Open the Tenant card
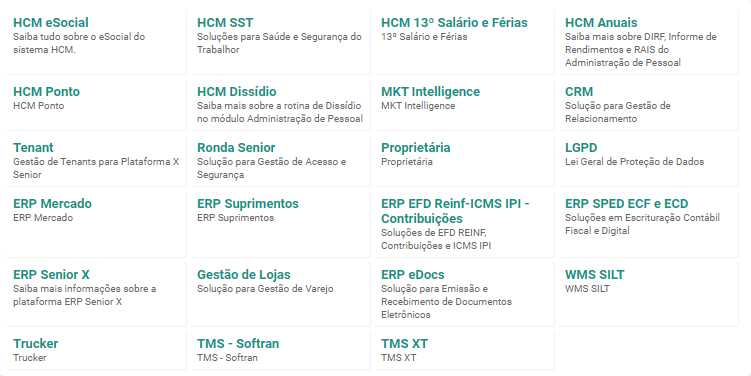 click(96, 160)
